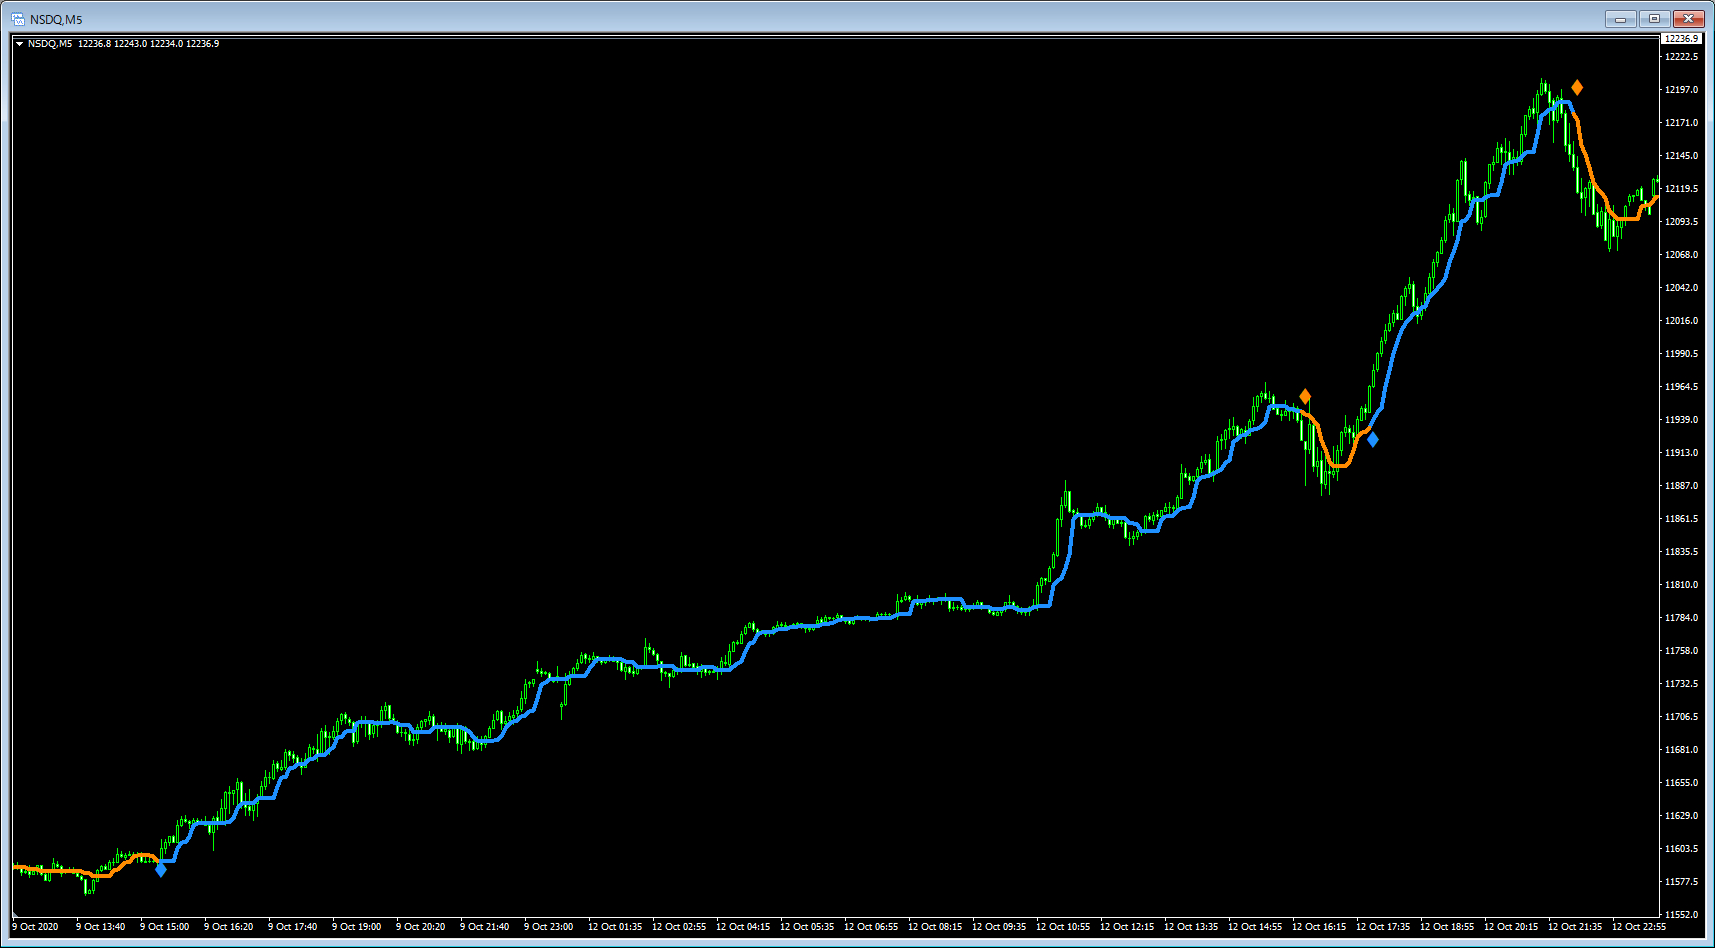Screen dimensions: 1715x948
Task: Click the 9 Oct 21:40 time label
Action: 485,927
